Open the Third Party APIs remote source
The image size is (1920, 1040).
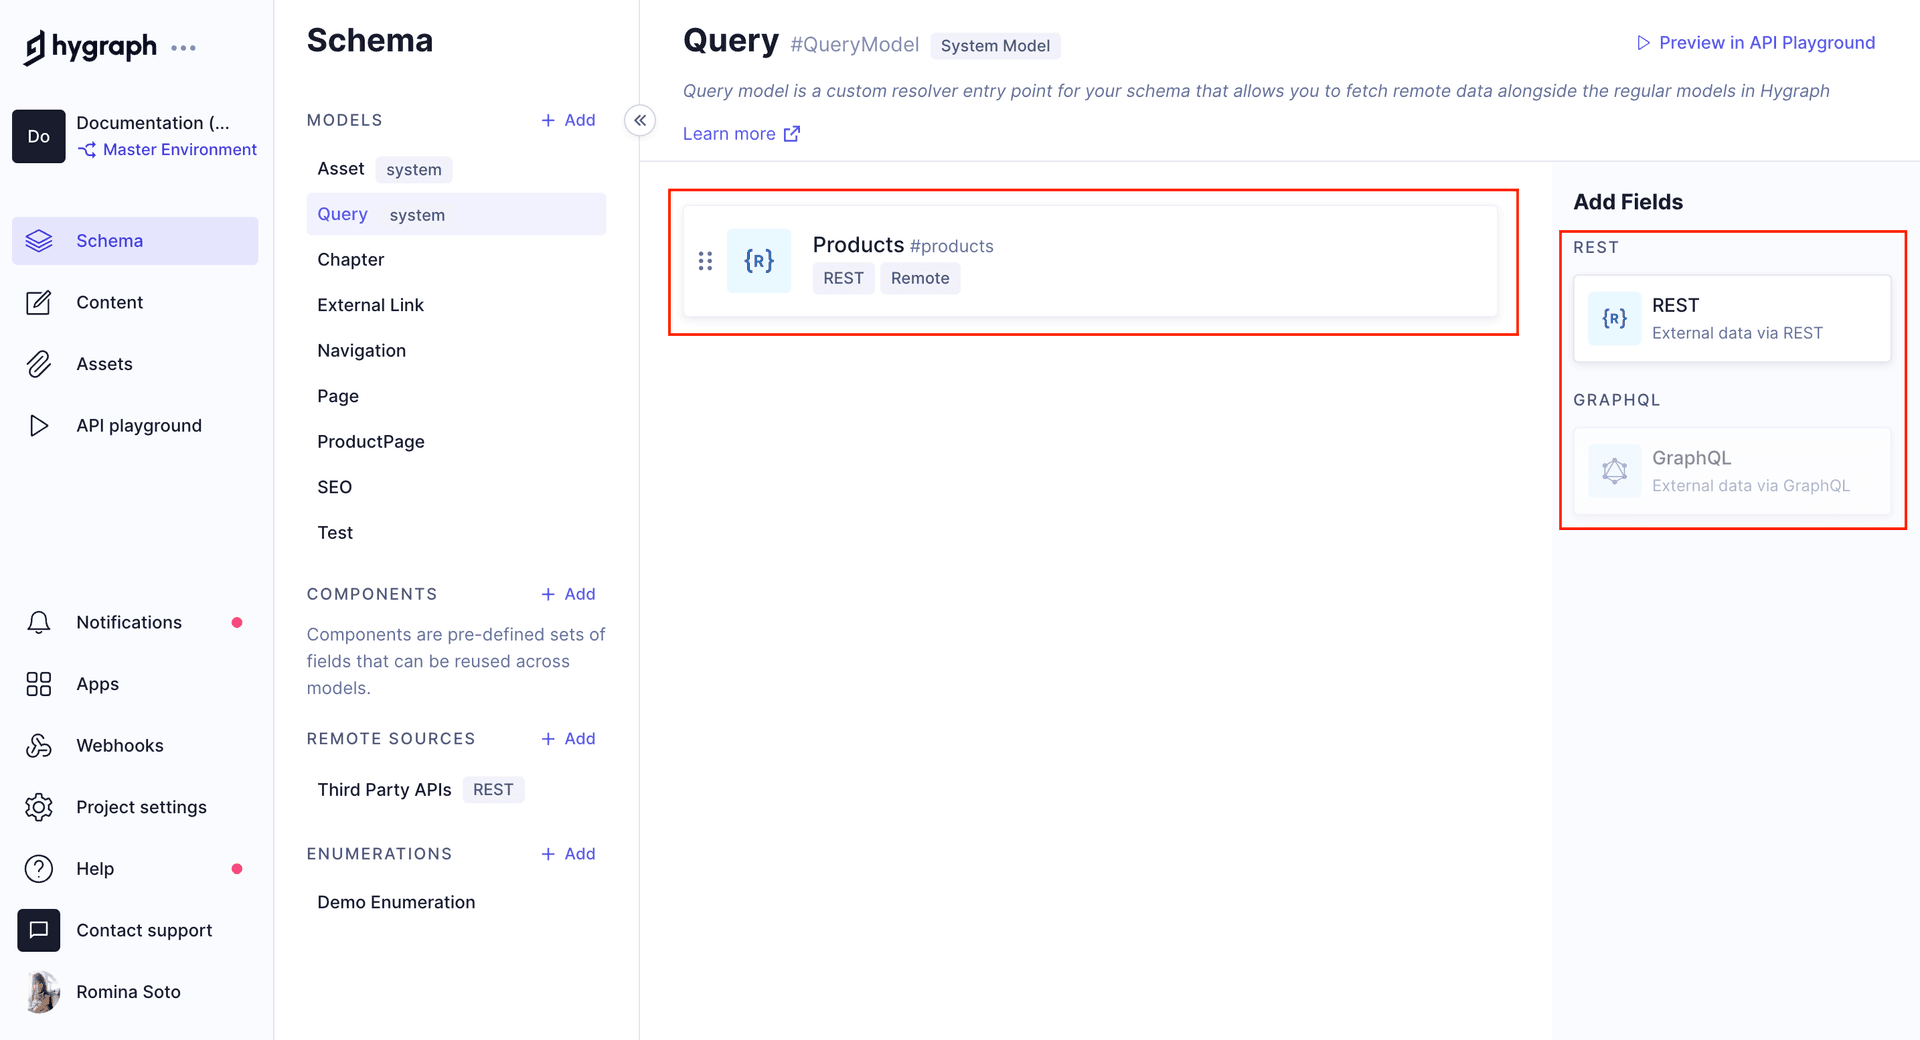point(456,790)
